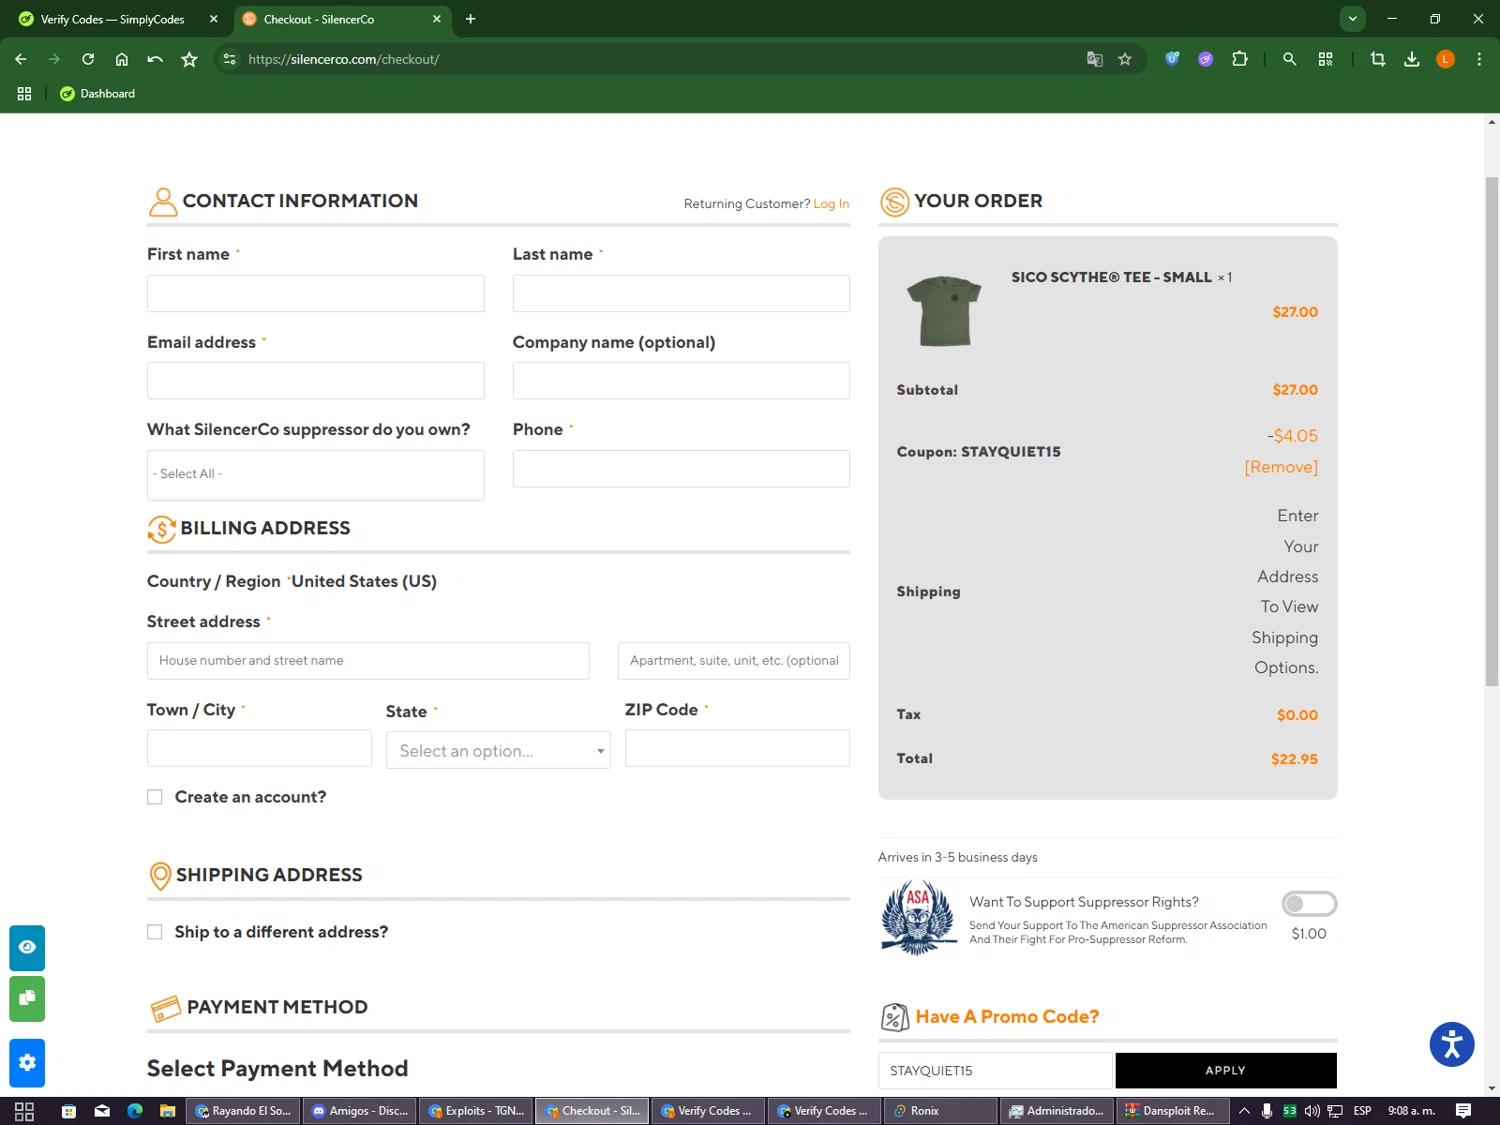Click the SiCo Scythe tee thumbnail
Screen dimensions: 1500x1125
coord(944,311)
